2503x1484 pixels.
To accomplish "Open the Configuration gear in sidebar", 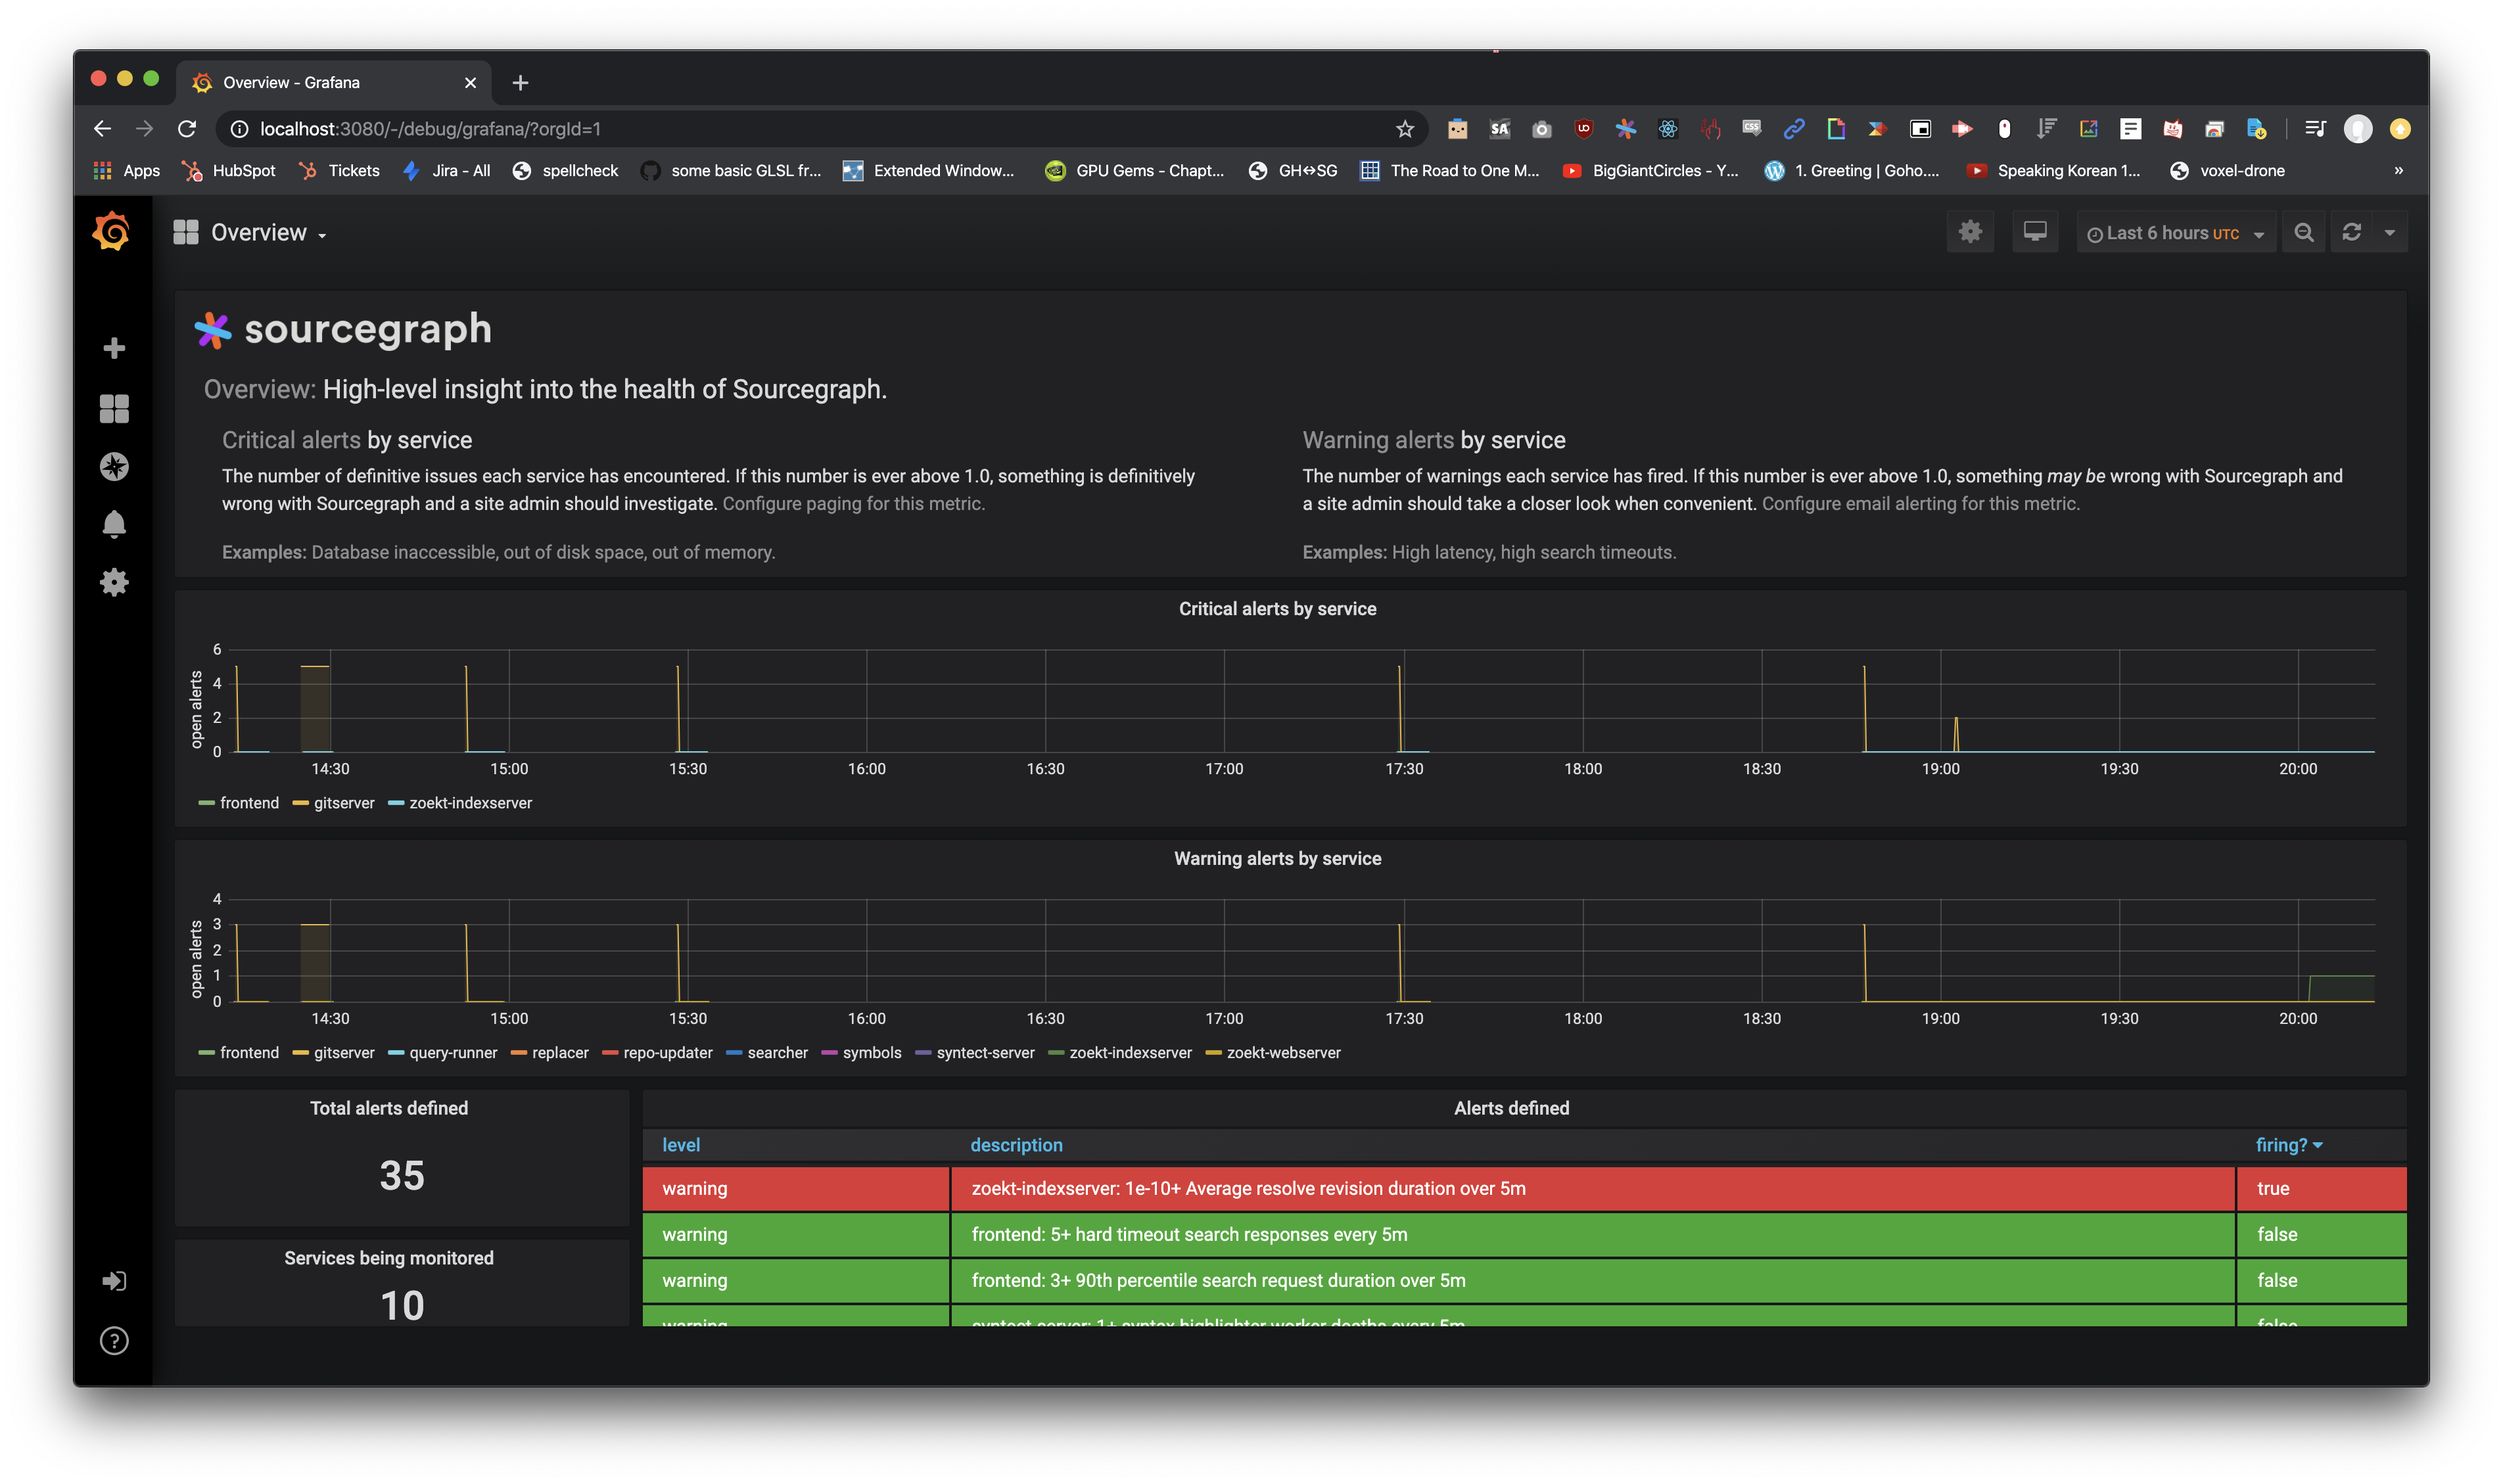I will point(114,582).
